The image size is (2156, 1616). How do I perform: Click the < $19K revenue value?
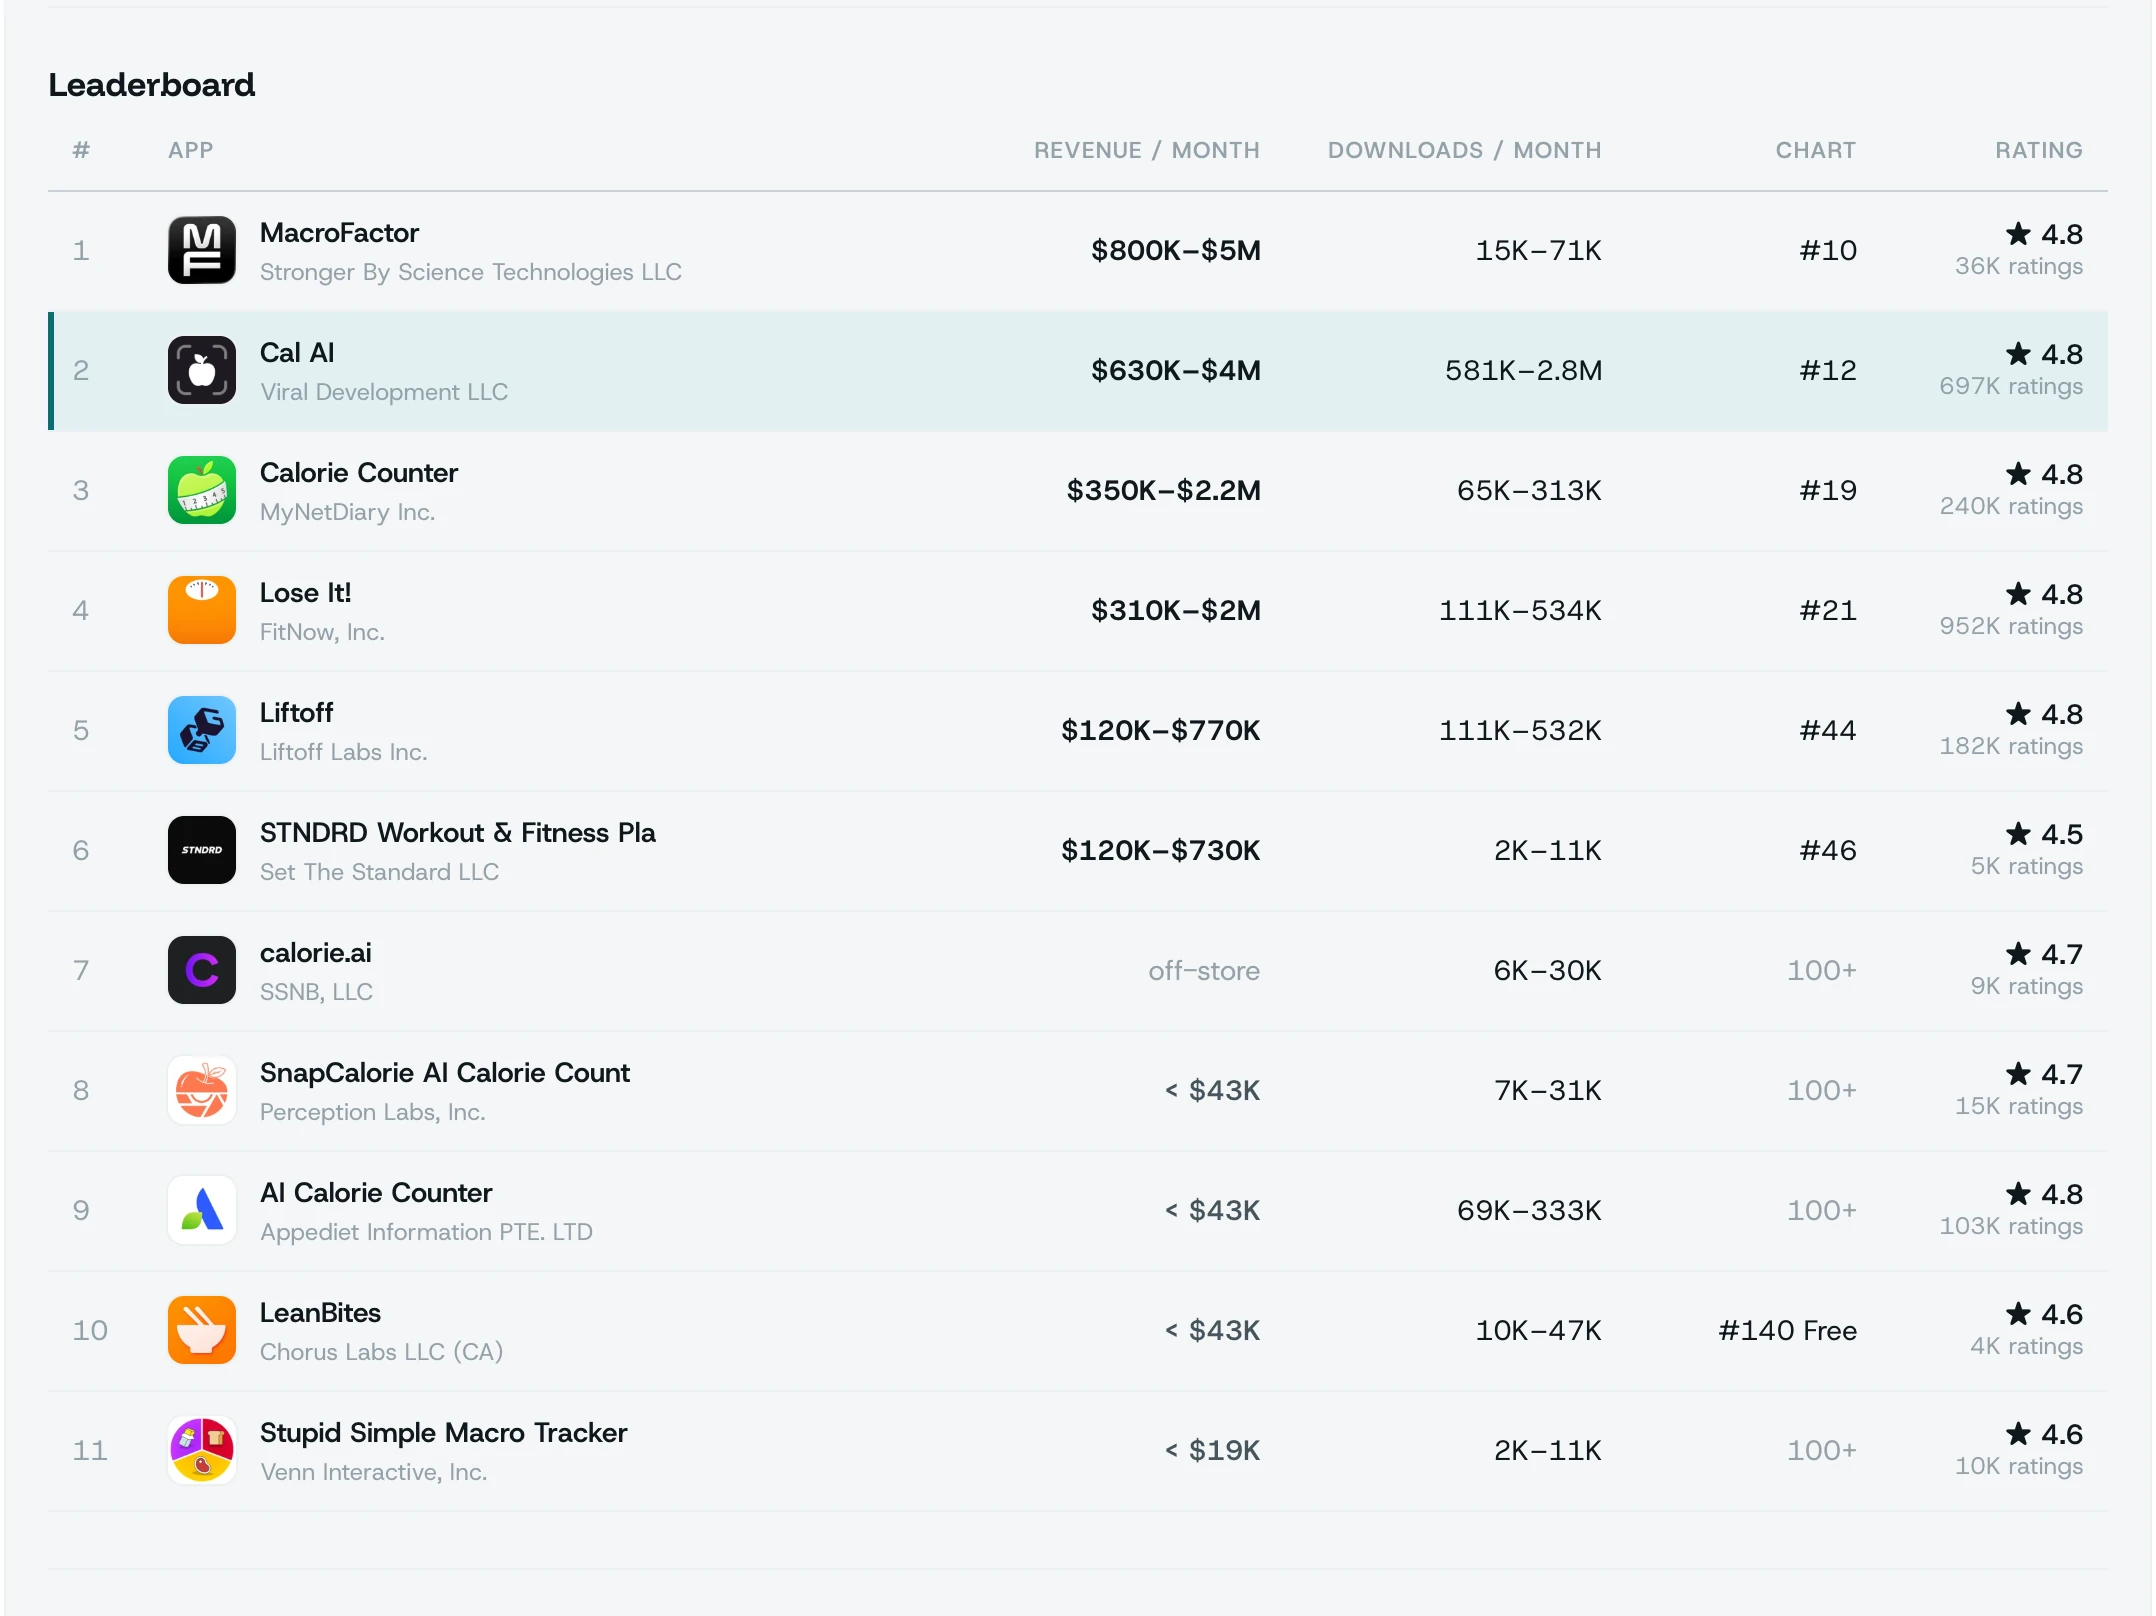pyautogui.click(x=1212, y=1450)
